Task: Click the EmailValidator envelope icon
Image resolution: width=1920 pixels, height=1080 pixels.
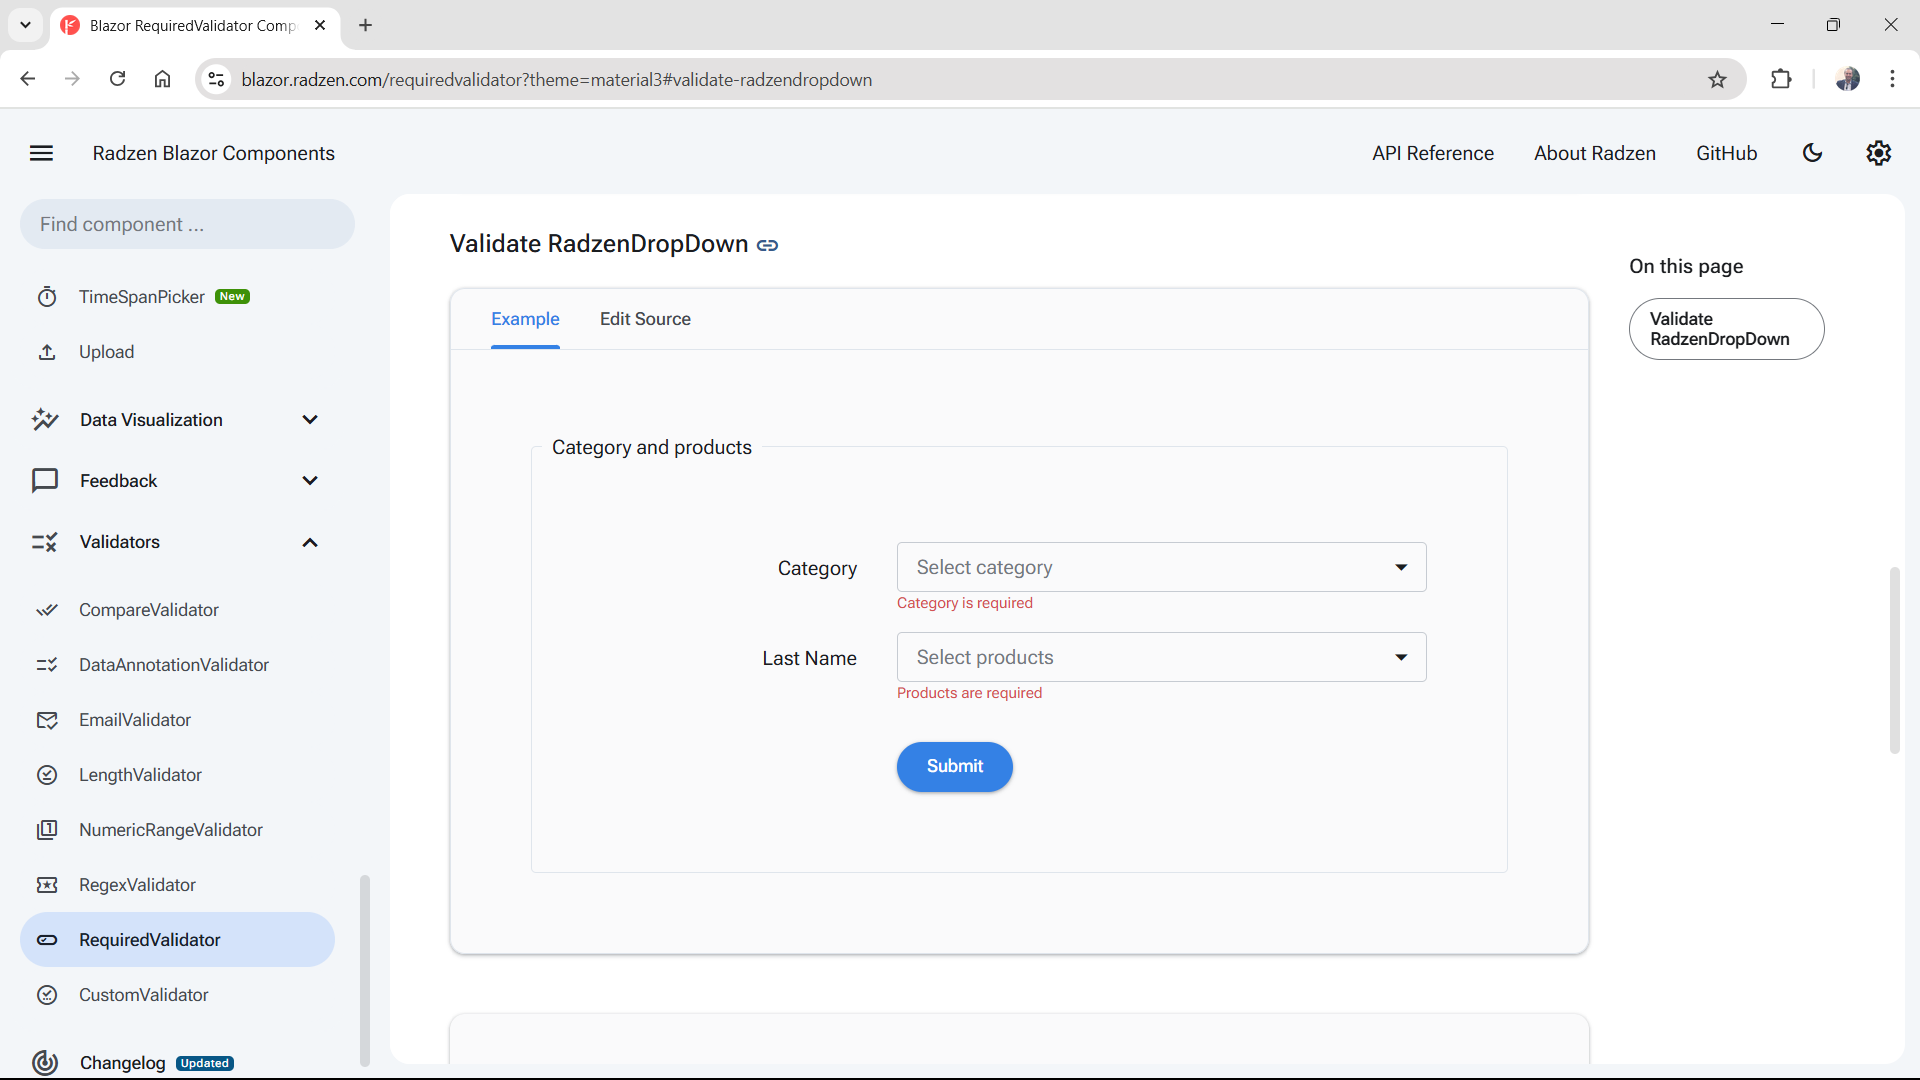Action: tap(47, 720)
